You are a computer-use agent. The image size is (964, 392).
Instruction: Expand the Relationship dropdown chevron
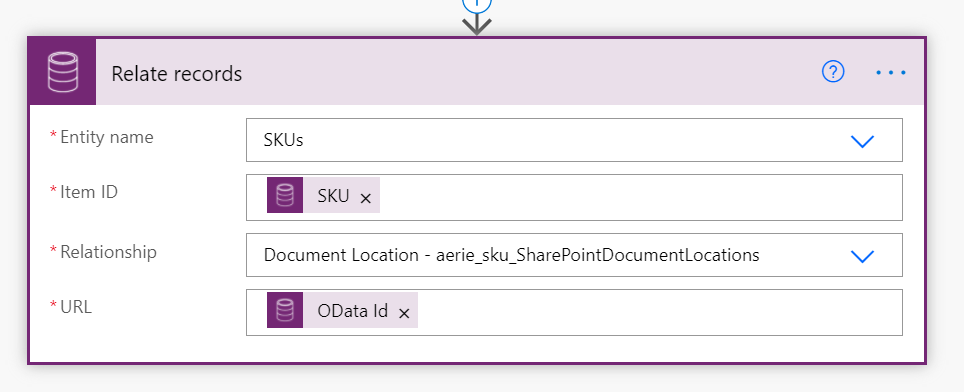(862, 256)
